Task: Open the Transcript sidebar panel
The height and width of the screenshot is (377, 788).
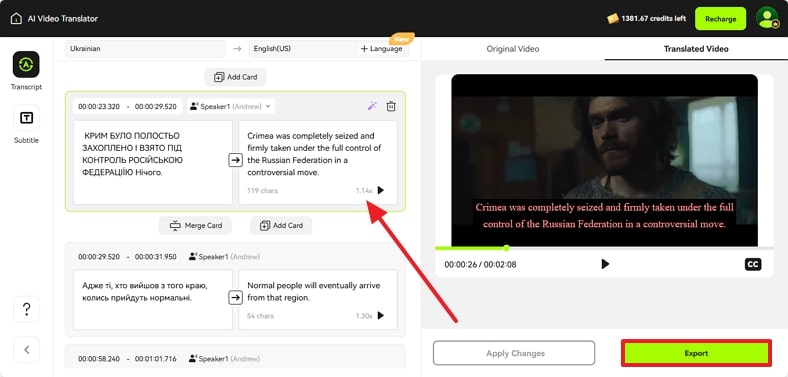Action: click(26, 70)
